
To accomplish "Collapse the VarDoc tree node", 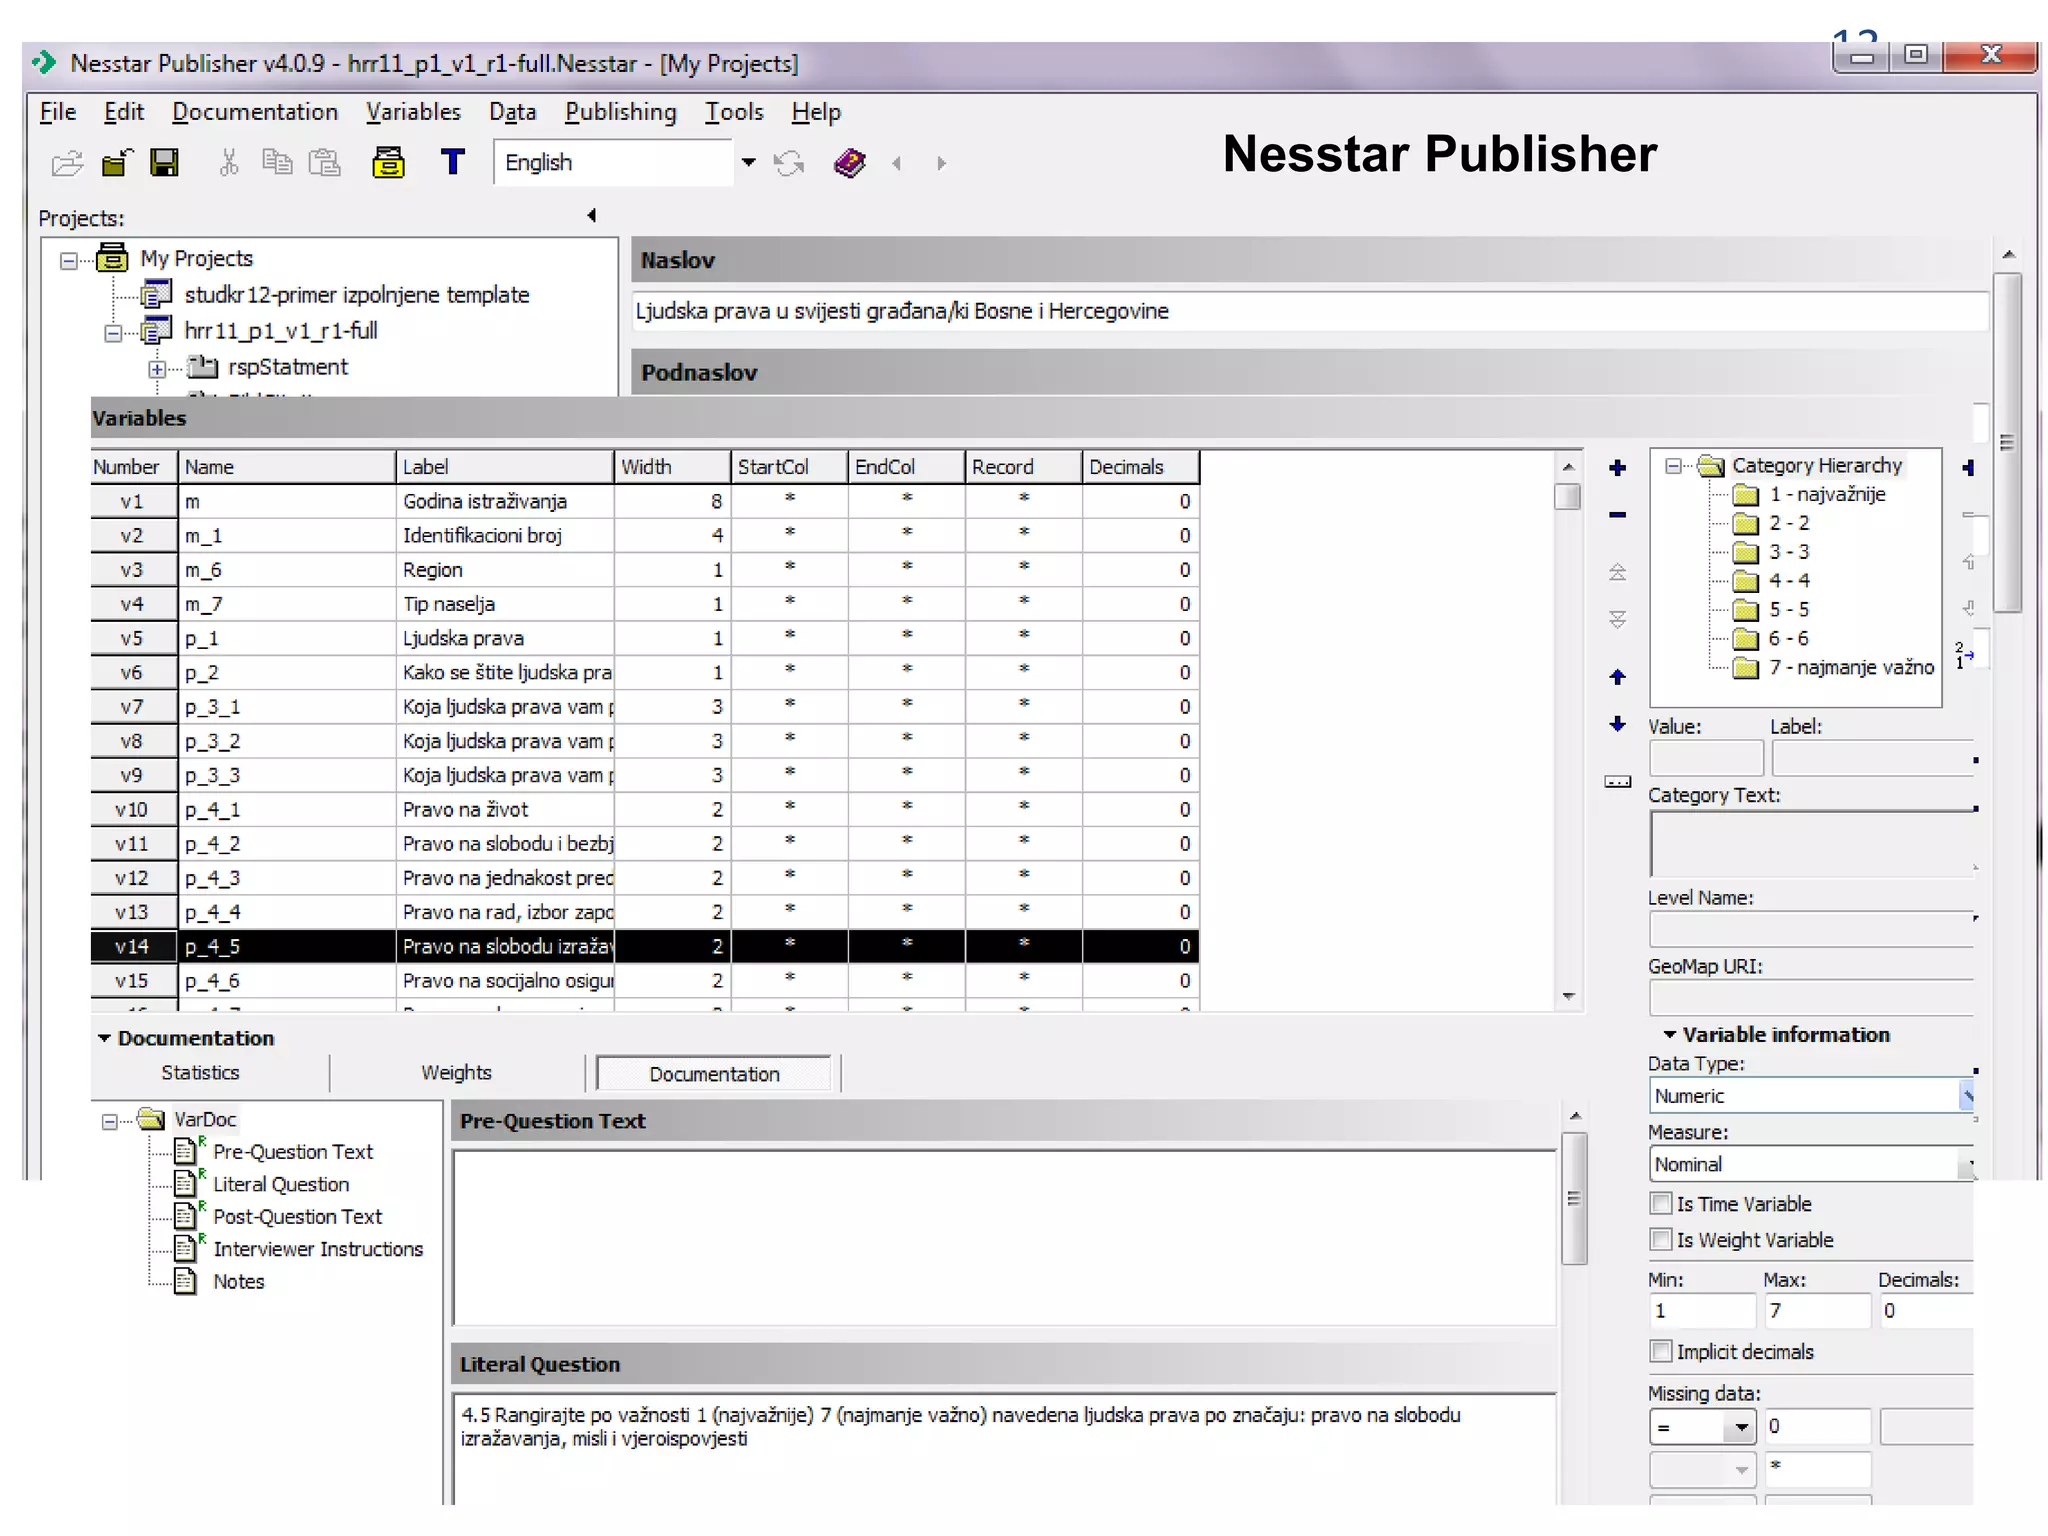I will 110,1122.
